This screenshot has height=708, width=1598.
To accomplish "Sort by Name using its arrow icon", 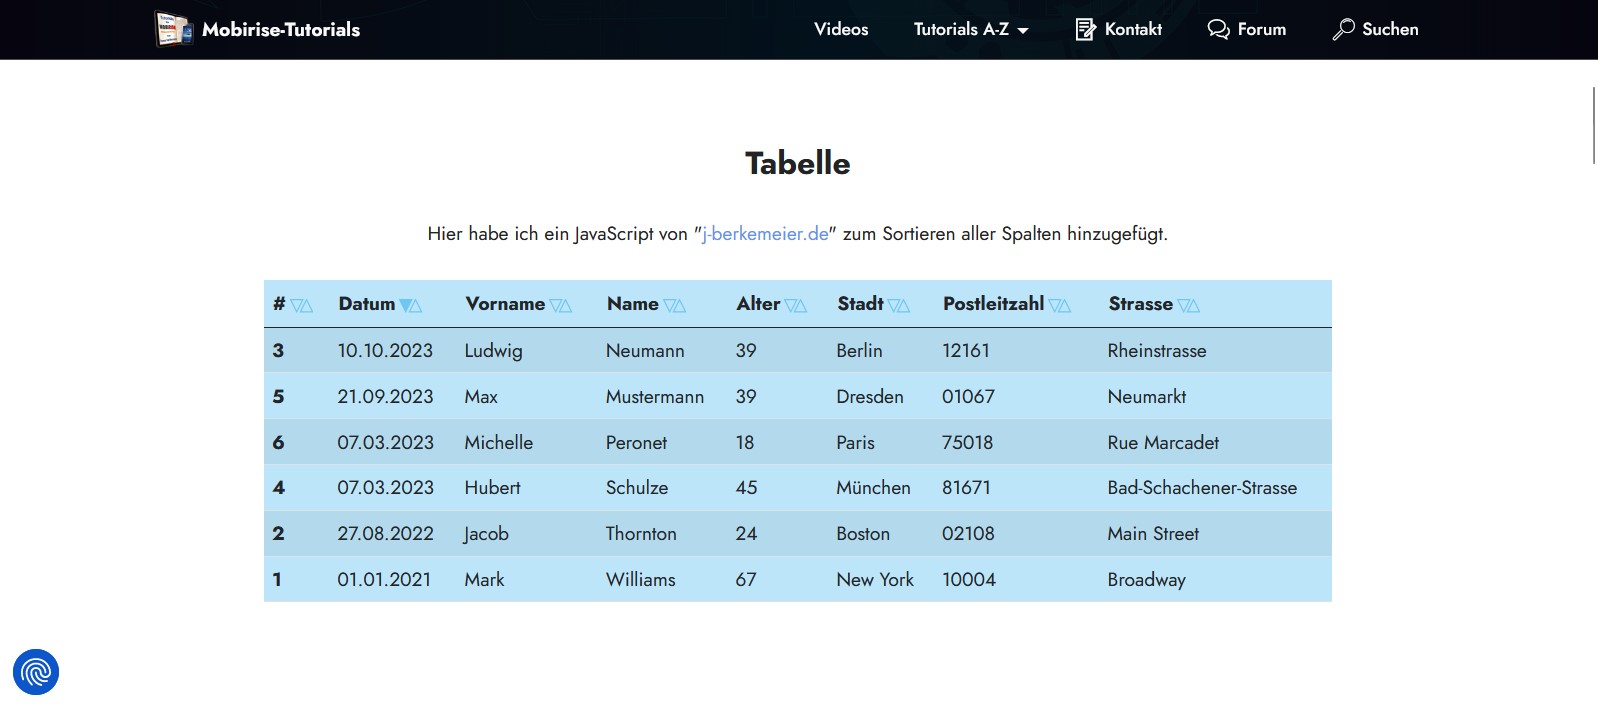I will click(x=674, y=306).
